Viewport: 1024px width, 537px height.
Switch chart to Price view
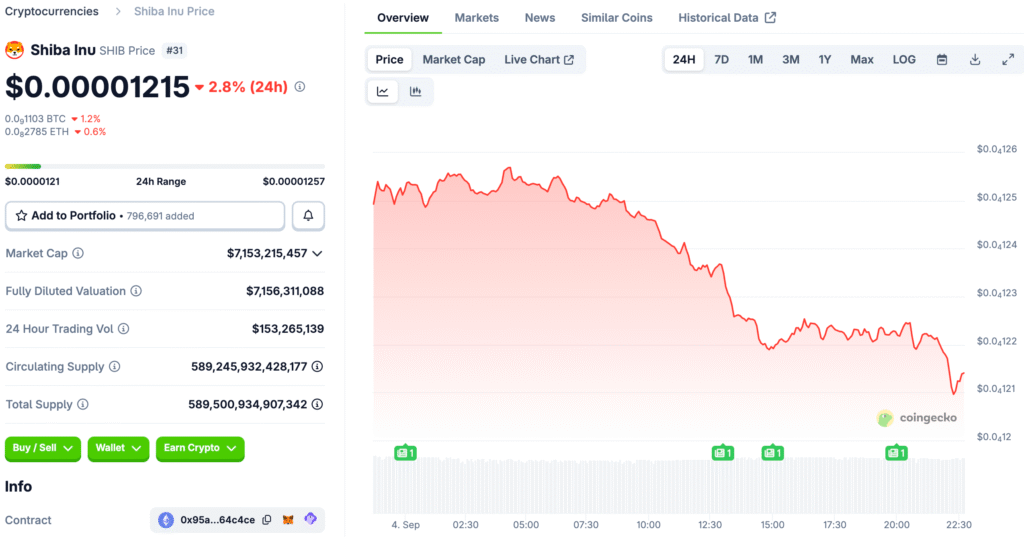[x=389, y=59]
